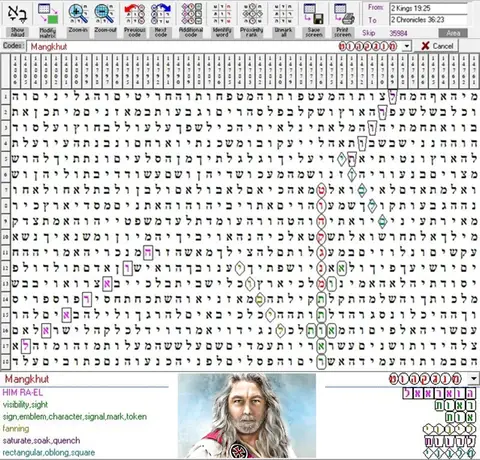Open the bottom code-list dropdown arrow

[x=474, y=379]
